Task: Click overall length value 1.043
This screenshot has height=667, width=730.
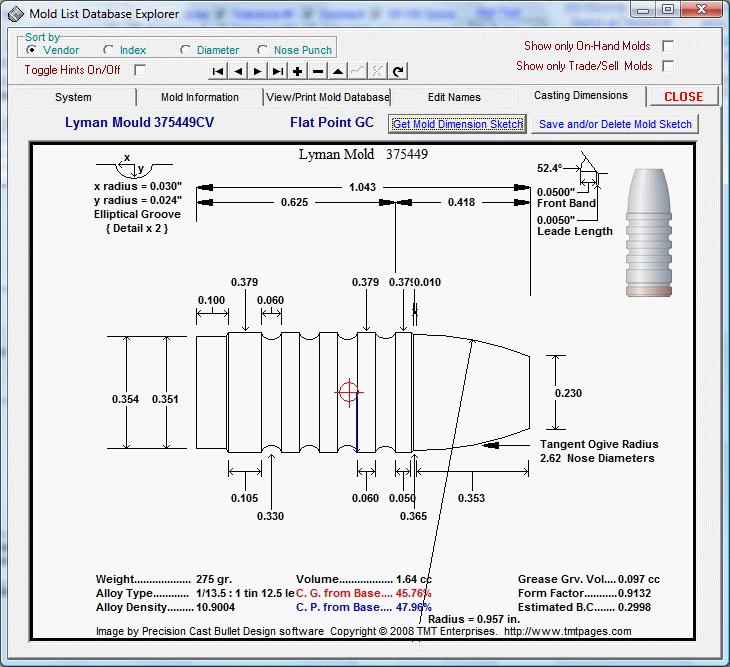Action: click(x=362, y=187)
